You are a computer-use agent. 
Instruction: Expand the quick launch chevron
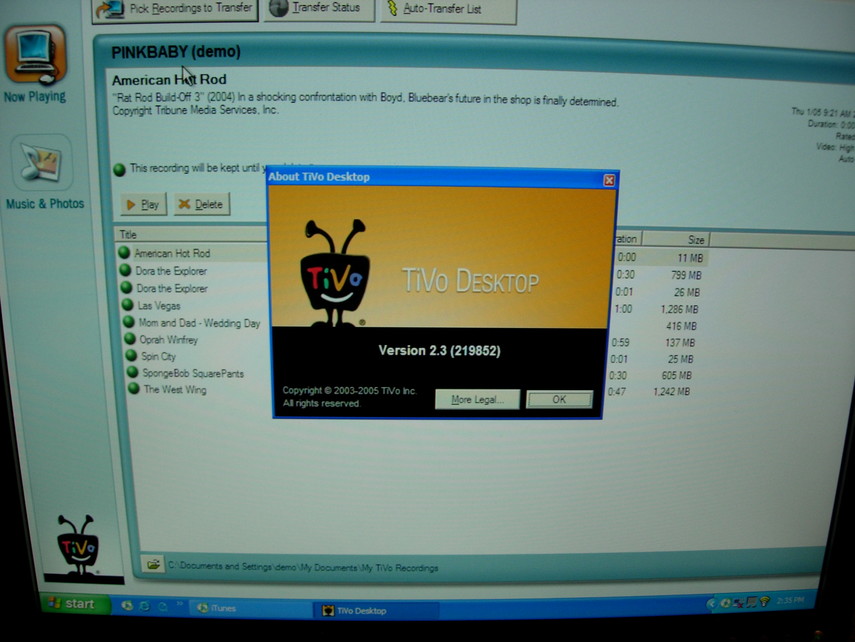click(x=179, y=603)
